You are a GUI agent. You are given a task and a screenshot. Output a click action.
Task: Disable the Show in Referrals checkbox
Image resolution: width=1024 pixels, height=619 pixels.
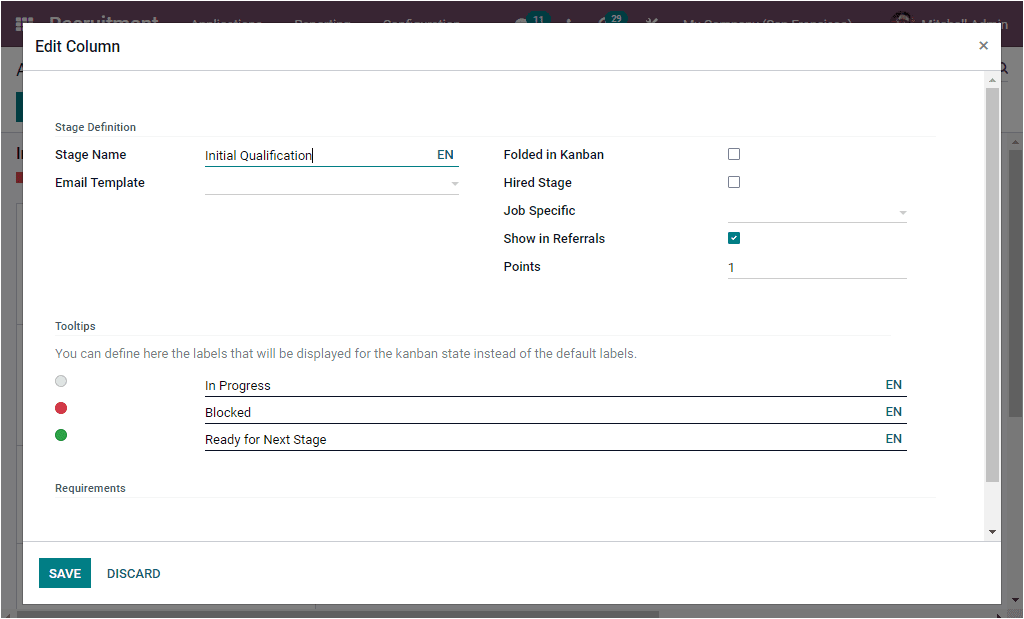(734, 238)
